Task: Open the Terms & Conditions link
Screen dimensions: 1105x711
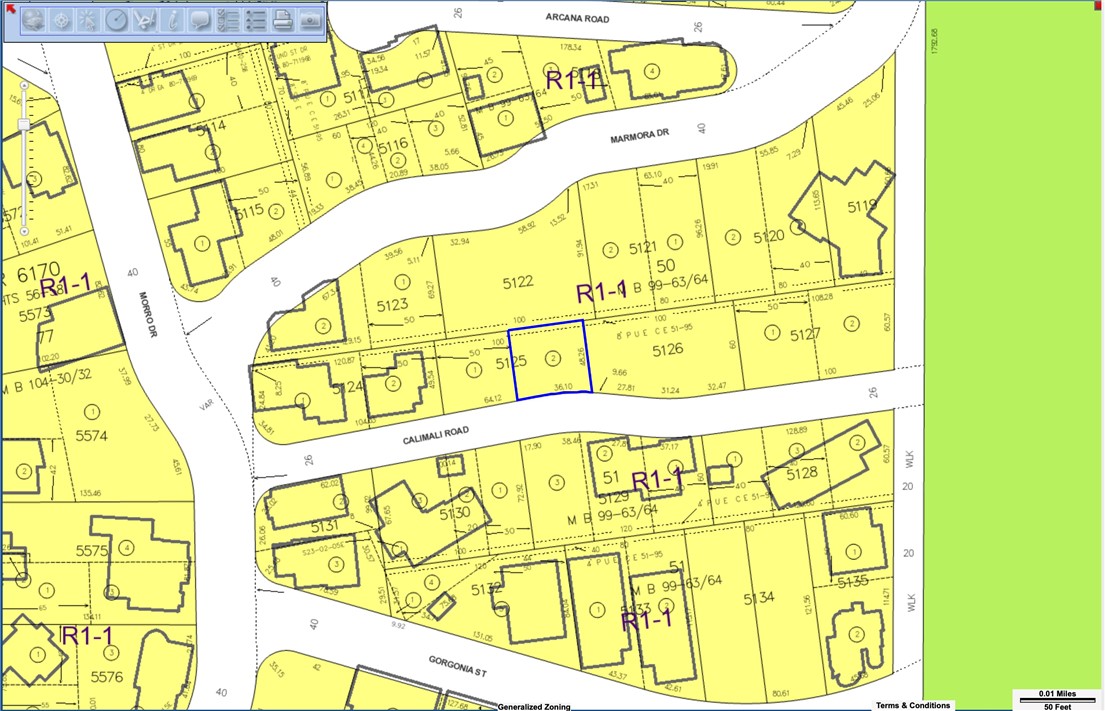Action: (912, 705)
